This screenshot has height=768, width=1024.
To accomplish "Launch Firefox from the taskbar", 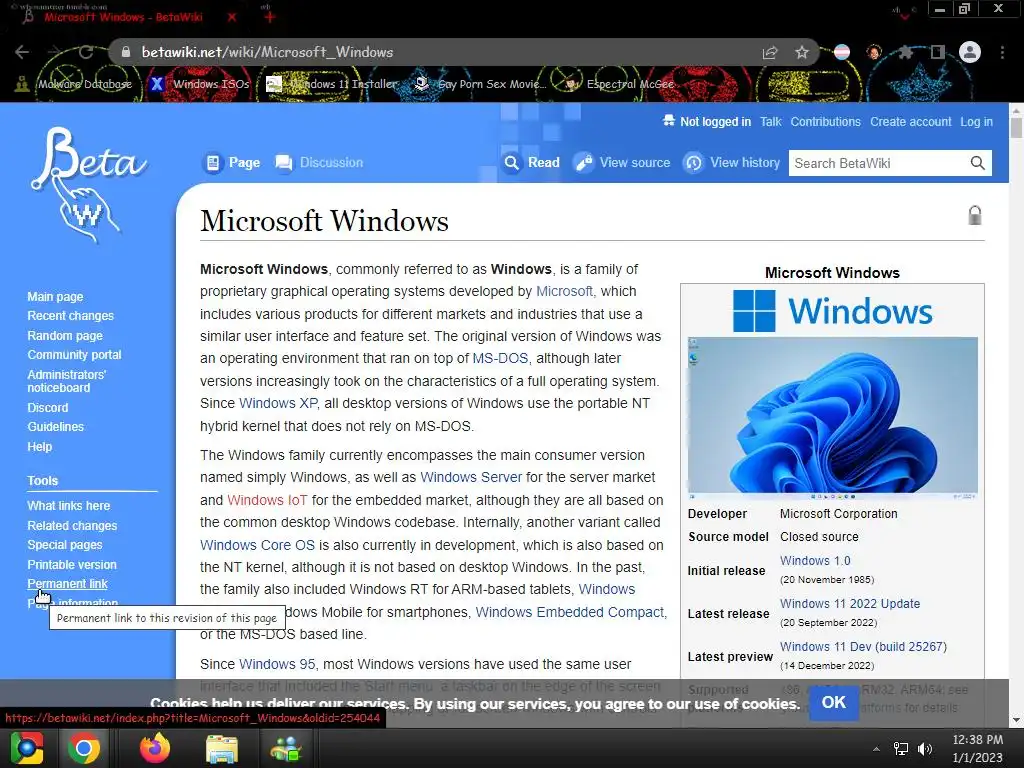I will pos(155,748).
